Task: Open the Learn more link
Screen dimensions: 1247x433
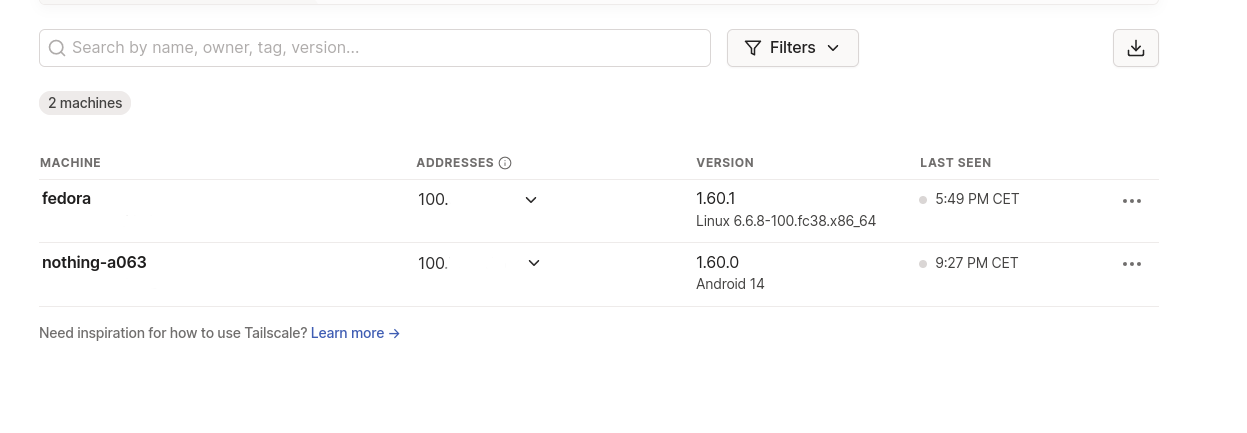Action: 355,333
